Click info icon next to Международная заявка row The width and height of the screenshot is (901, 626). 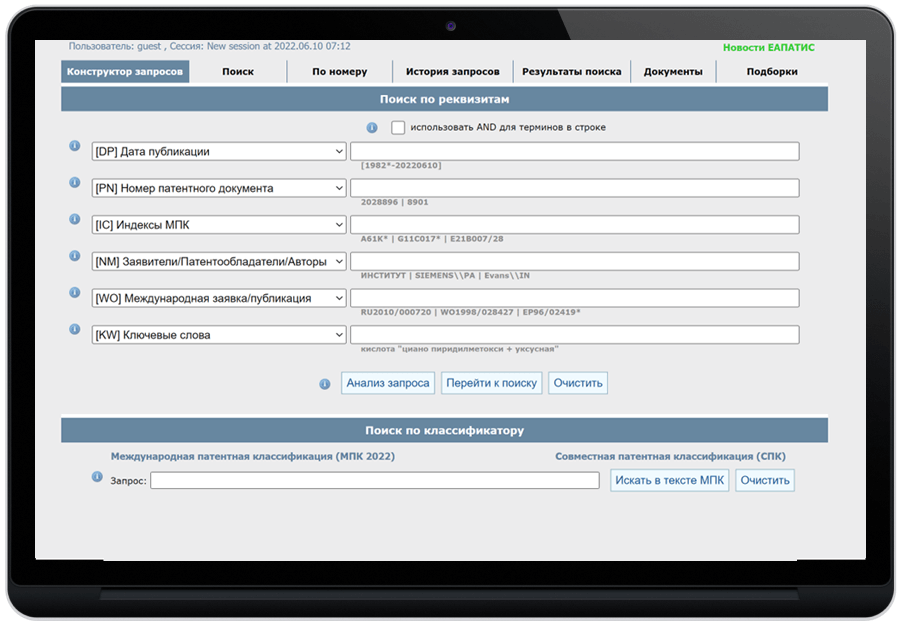point(74,292)
